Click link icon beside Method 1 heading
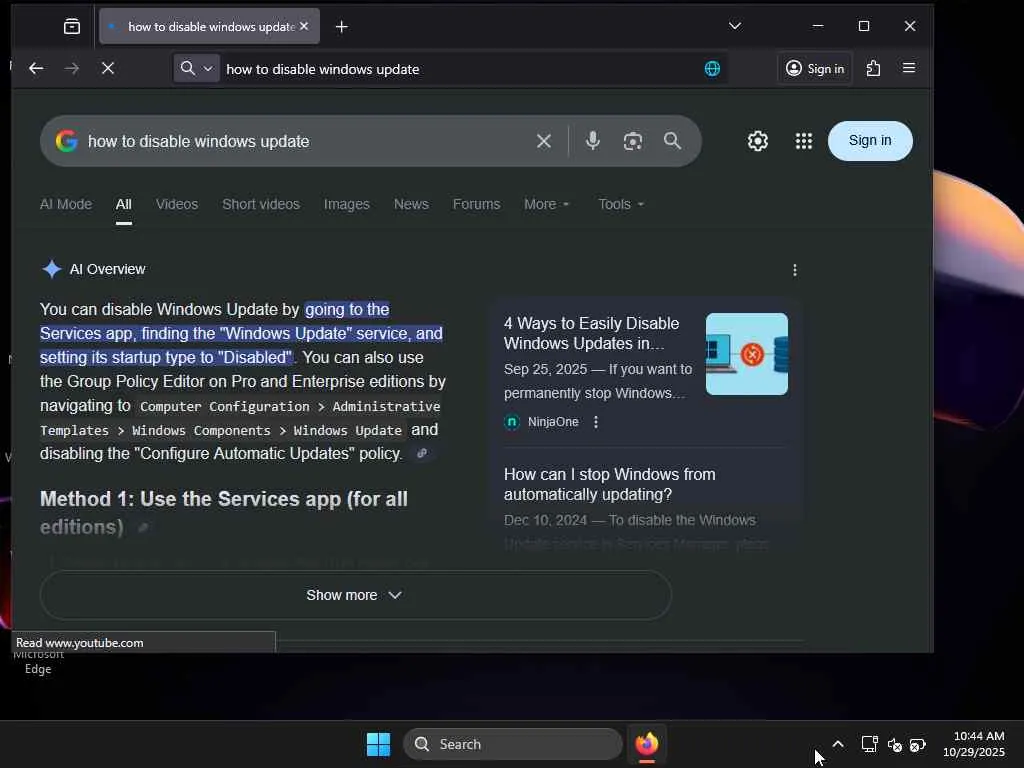The image size is (1024, 768). tap(143, 527)
